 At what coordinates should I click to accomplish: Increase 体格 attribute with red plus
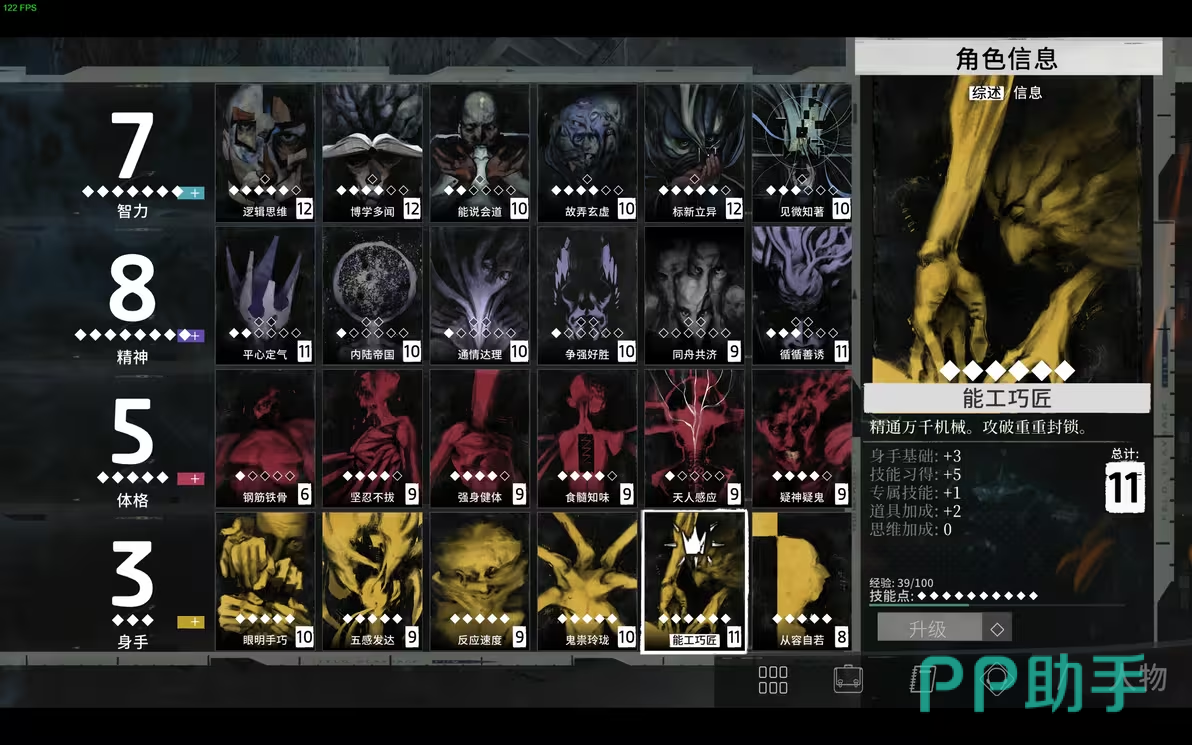190,479
